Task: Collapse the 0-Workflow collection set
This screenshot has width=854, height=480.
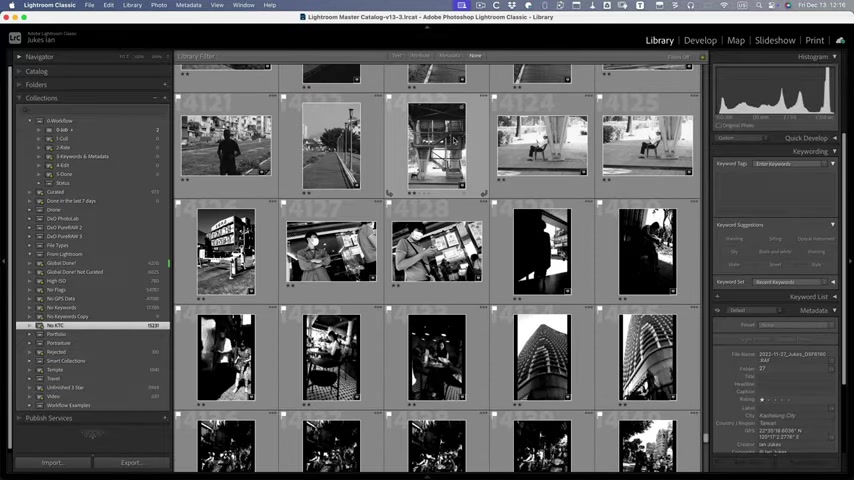Action: pos(29,121)
